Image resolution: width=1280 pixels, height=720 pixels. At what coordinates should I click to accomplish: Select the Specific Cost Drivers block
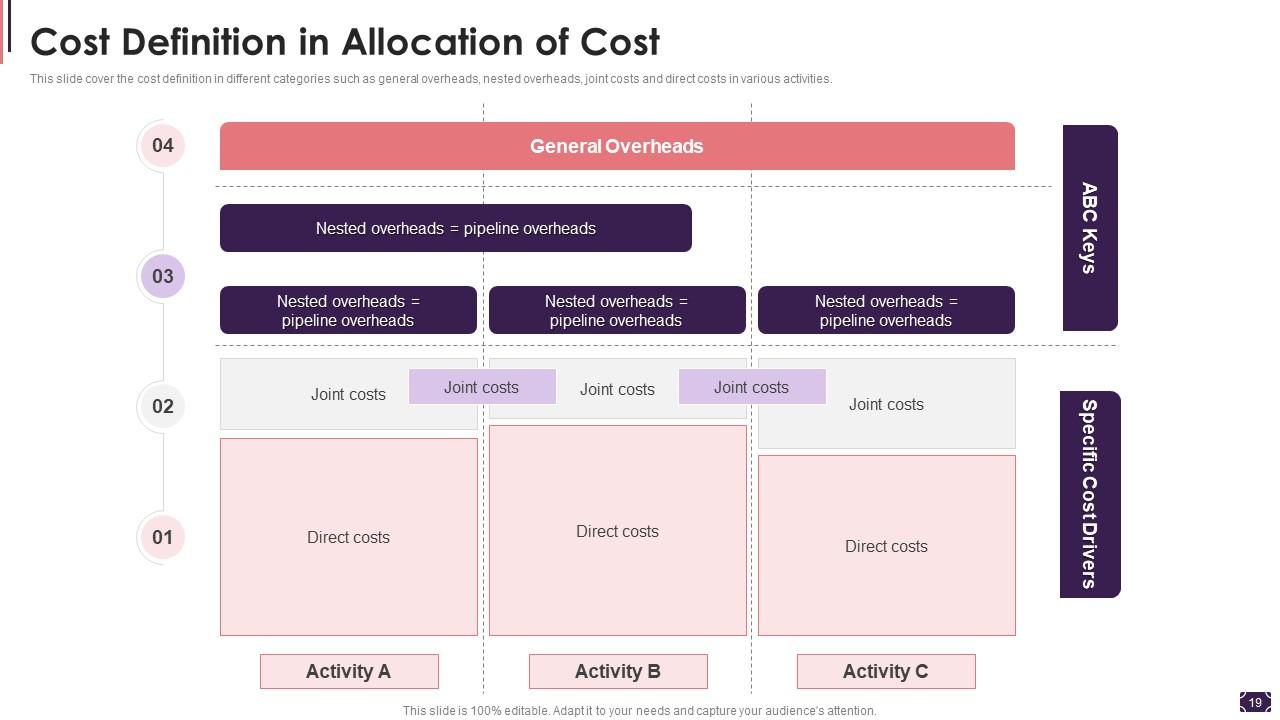pos(1090,494)
